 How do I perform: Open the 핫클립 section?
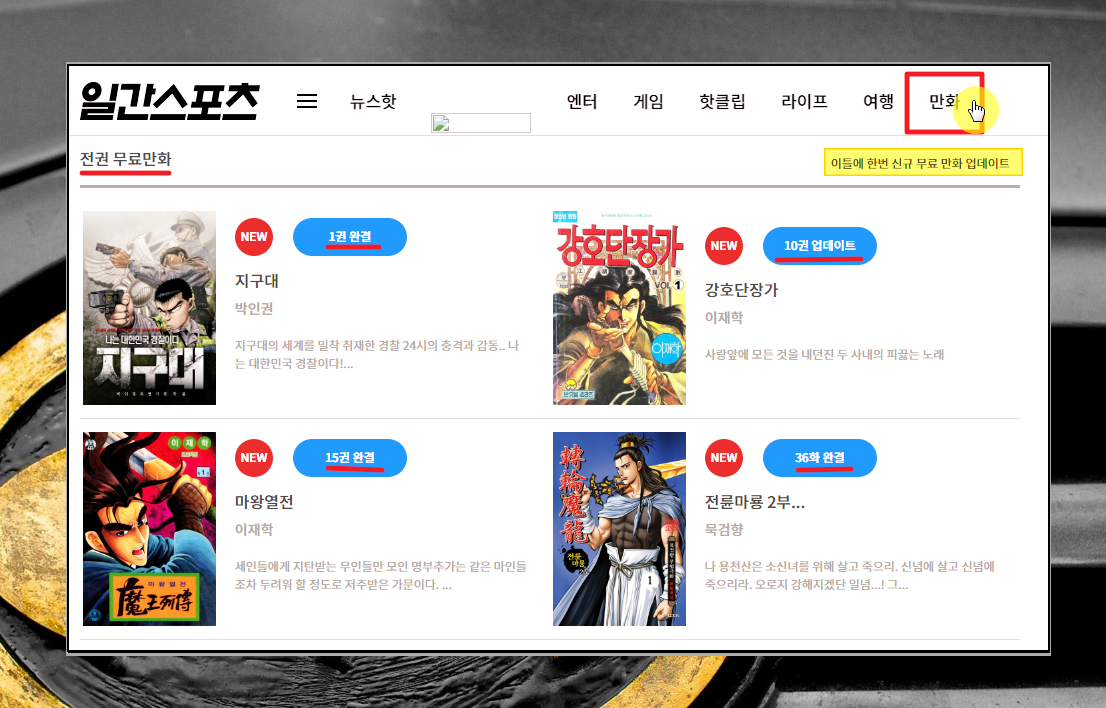click(x=722, y=102)
